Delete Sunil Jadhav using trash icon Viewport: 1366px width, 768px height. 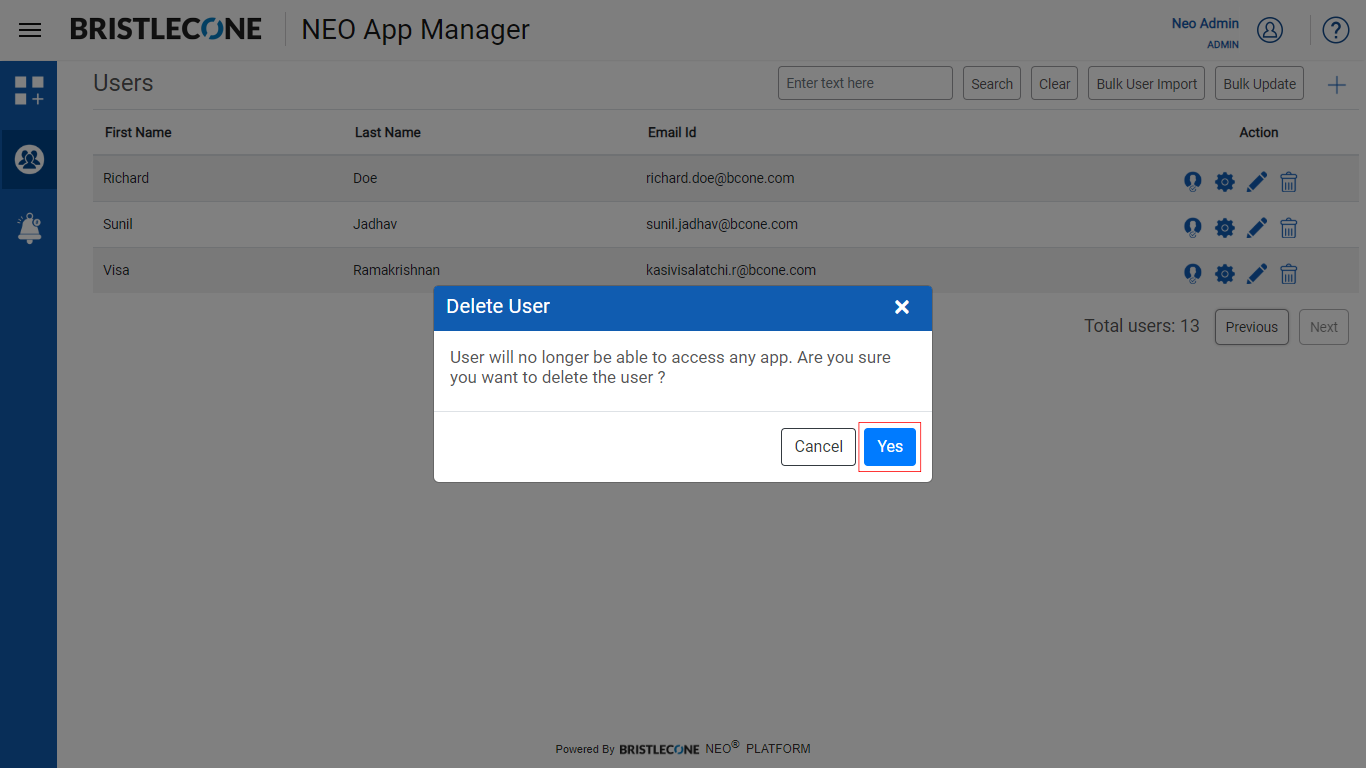[x=1289, y=228]
